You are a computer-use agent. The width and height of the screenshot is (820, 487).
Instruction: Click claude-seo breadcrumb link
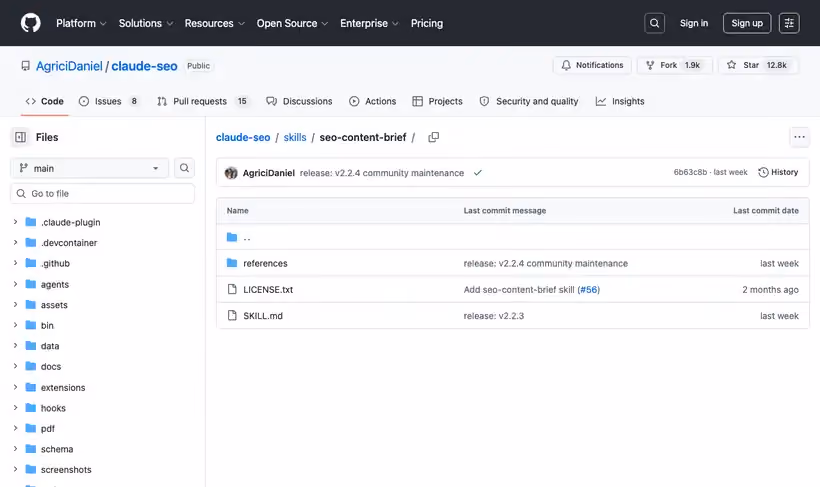click(243, 137)
